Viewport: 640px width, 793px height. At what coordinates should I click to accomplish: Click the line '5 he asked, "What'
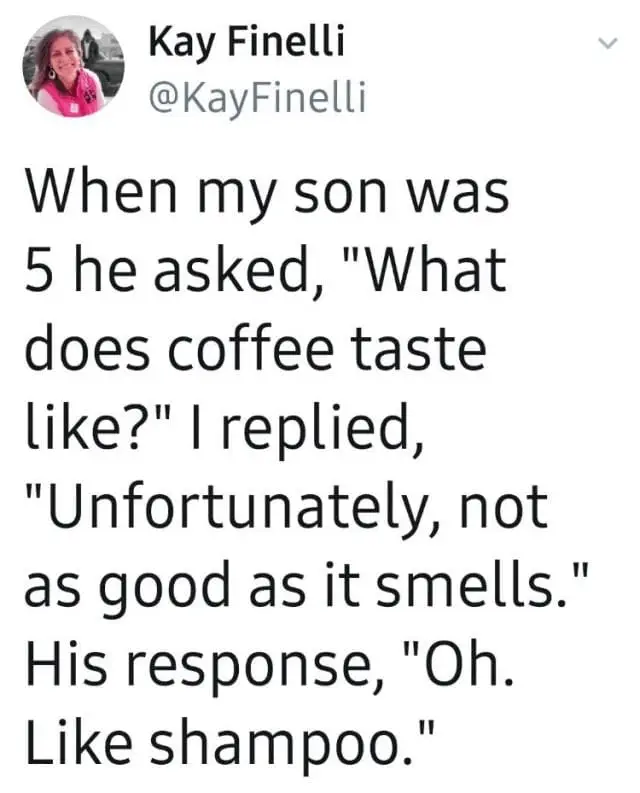(x=266, y=270)
